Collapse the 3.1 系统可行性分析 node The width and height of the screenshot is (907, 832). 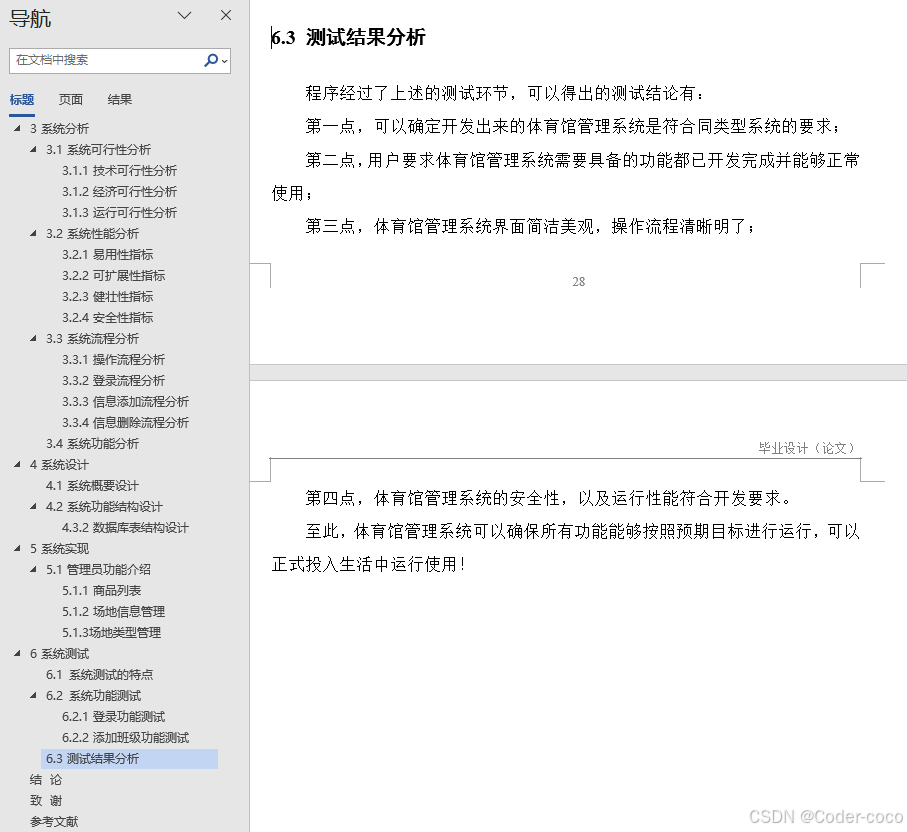coord(34,149)
